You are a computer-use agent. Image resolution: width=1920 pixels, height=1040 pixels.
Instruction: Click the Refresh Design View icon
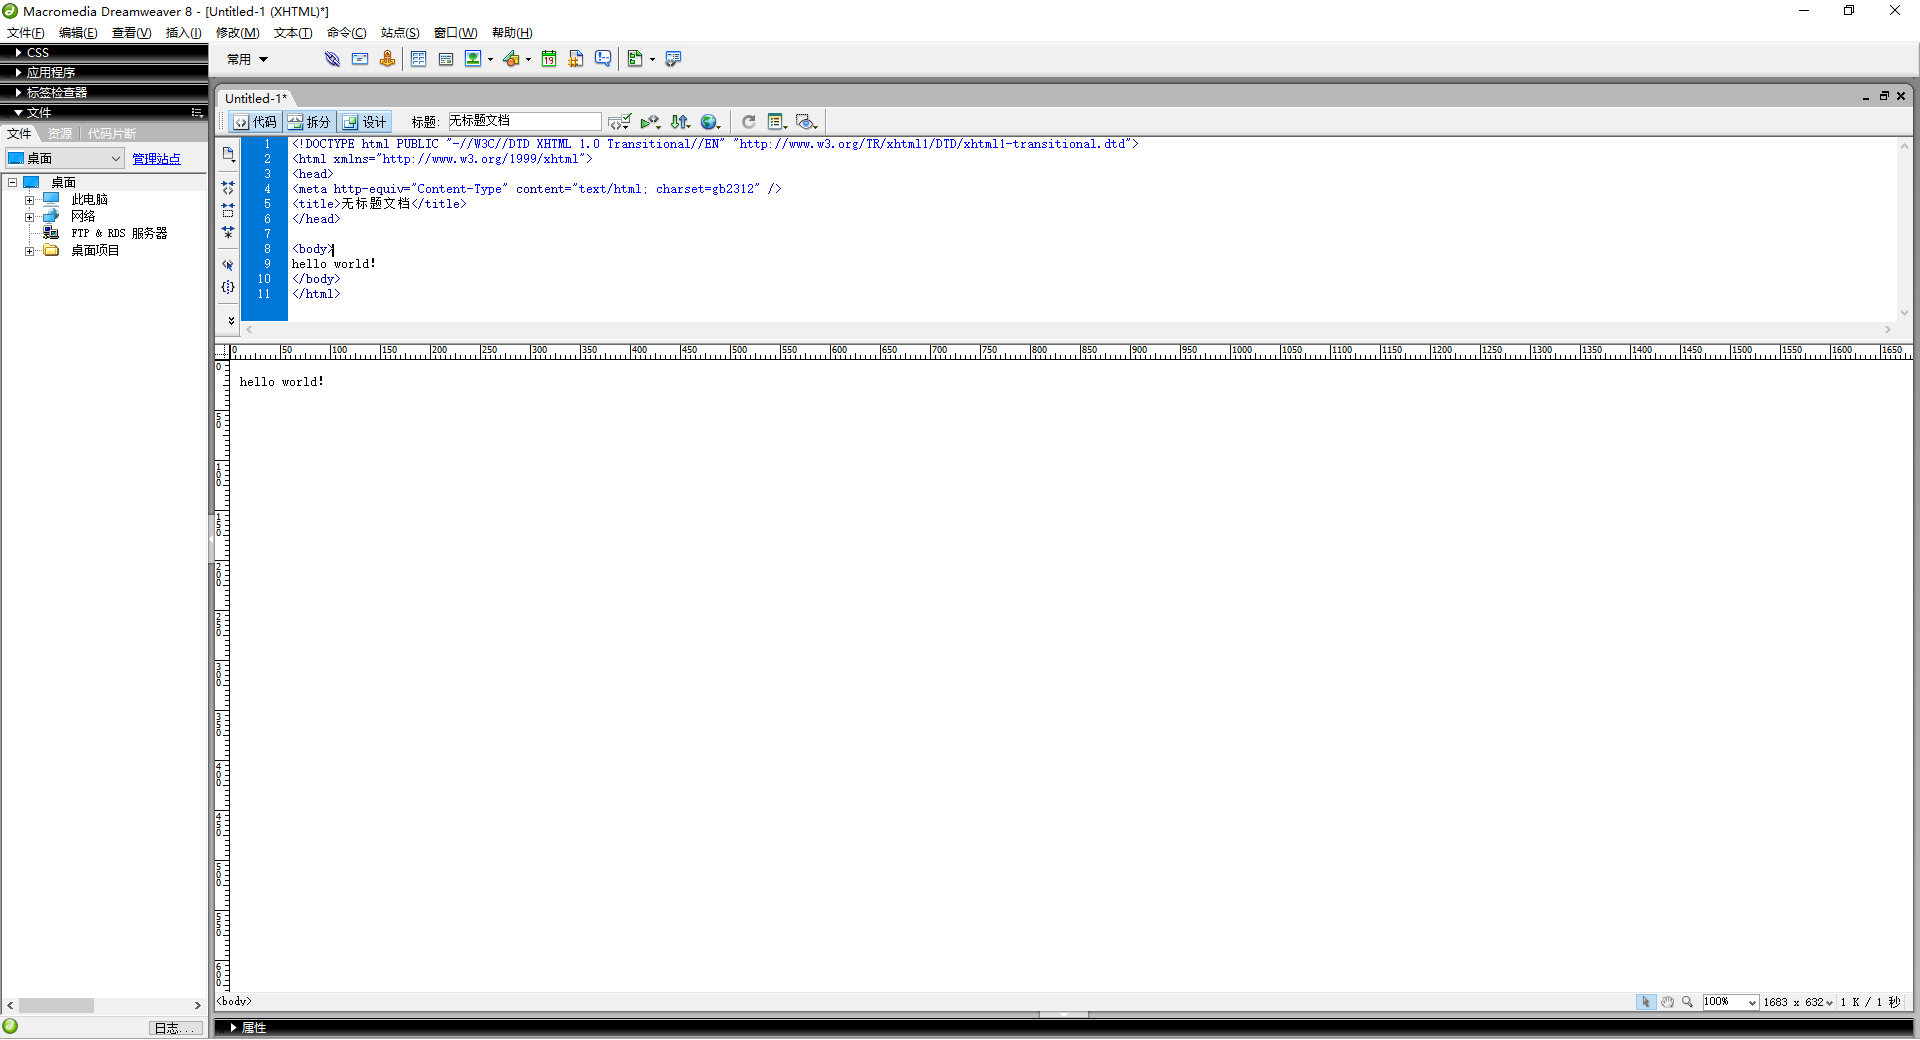748,122
